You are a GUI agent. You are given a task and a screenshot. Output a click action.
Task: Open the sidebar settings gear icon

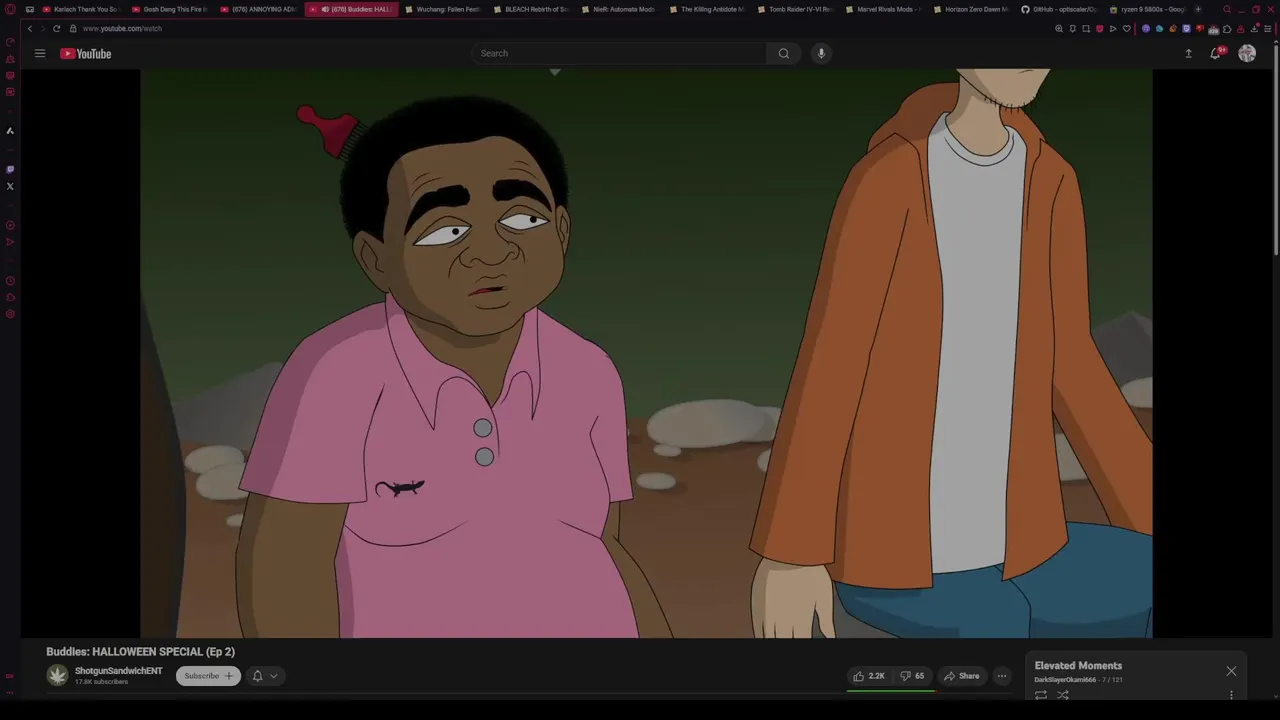pyautogui.click(x=10, y=314)
